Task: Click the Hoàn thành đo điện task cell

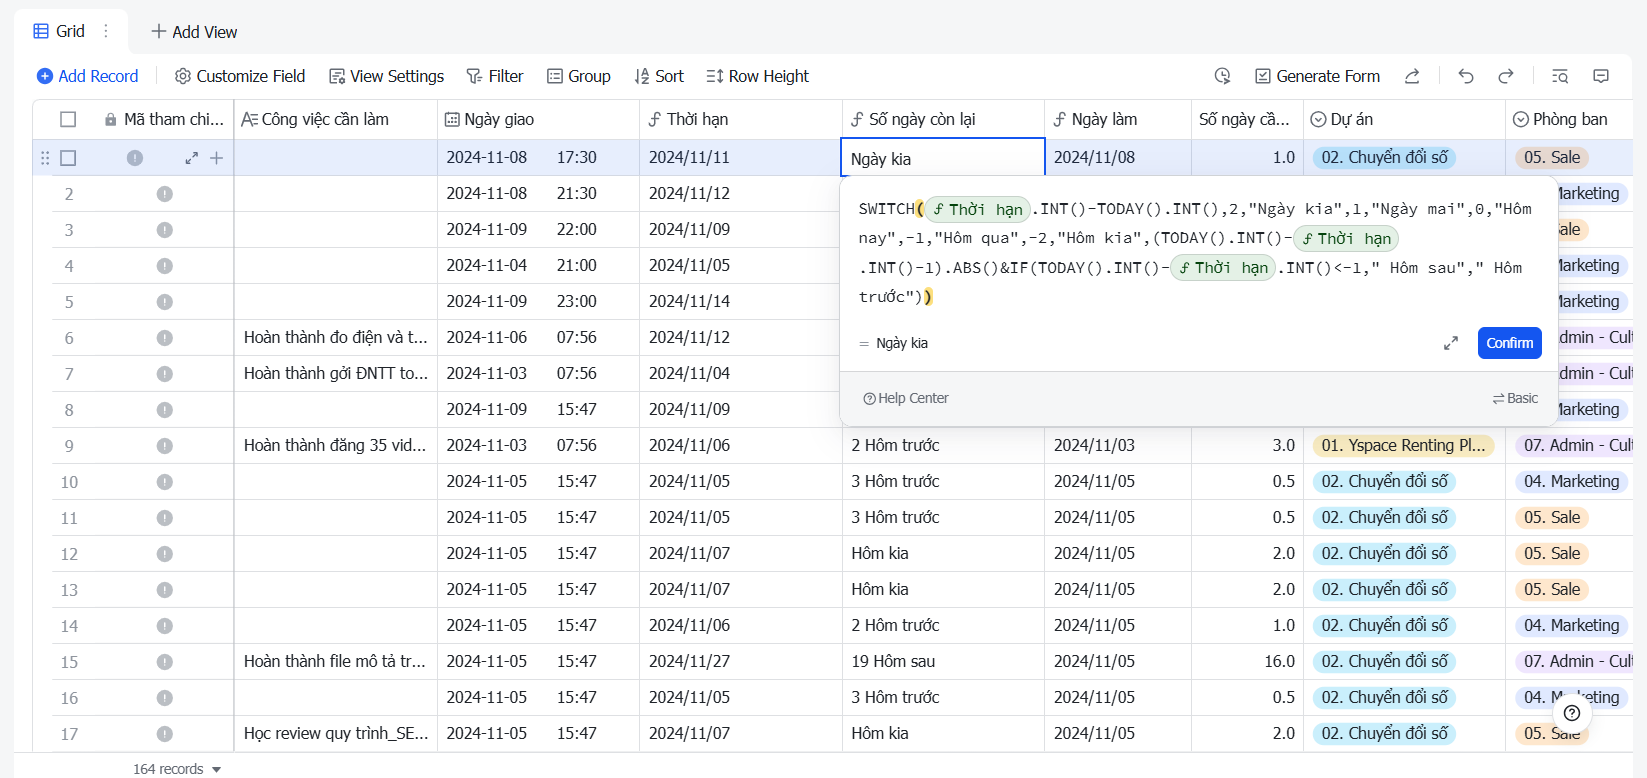Action: coord(336,337)
